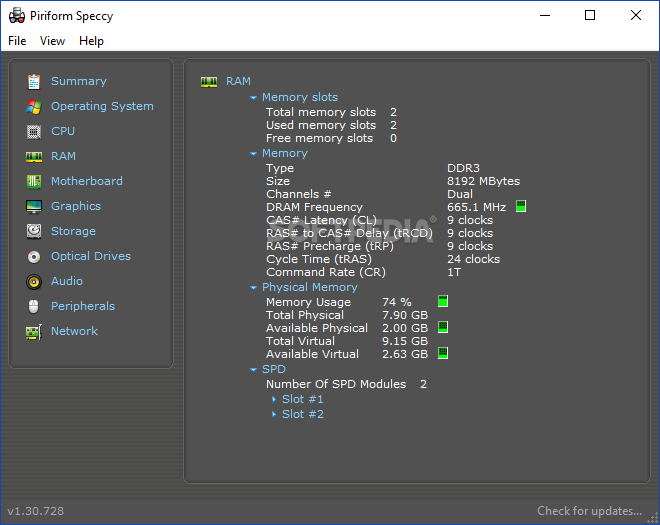Click the resize grip in the window corner
Image resolution: width=660 pixels, height=525 pixels.
pos(652,518)
